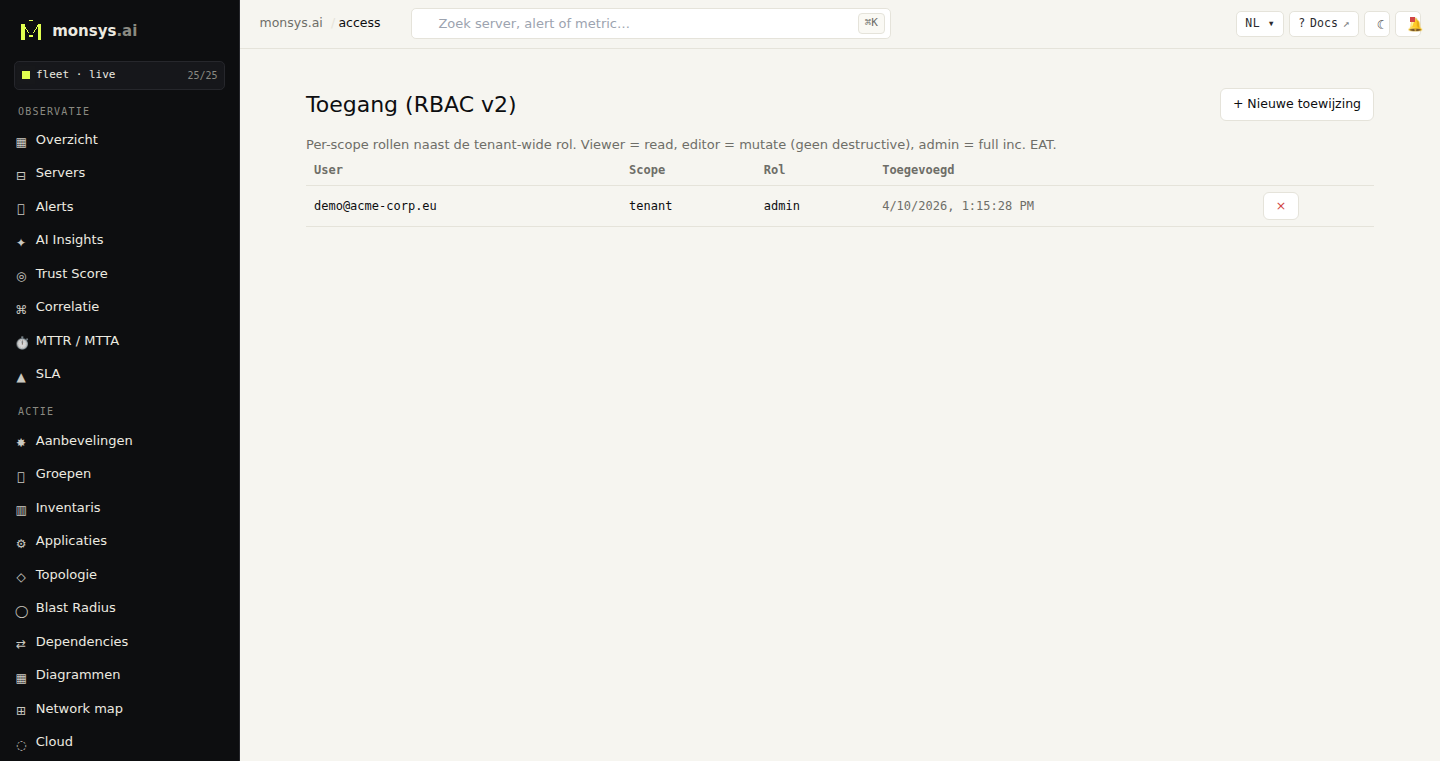Click the Network map grid icon
Viewport: 1440px width, 761px height.
click(21, 710)
